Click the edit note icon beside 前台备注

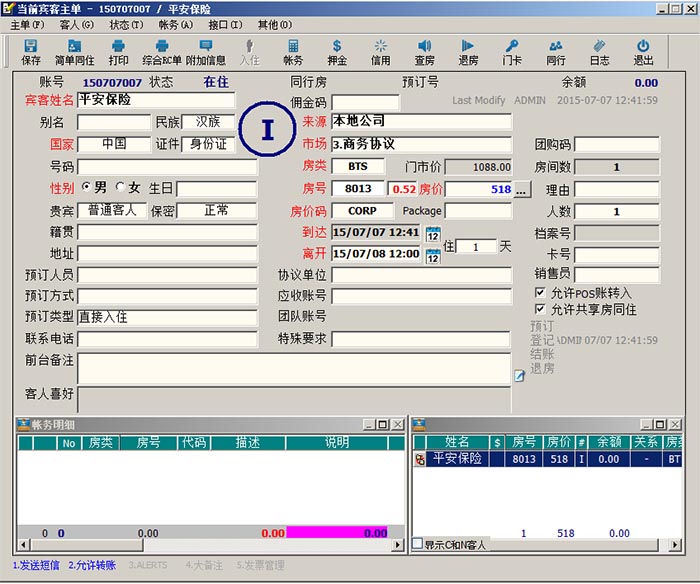tap(519, 376)
